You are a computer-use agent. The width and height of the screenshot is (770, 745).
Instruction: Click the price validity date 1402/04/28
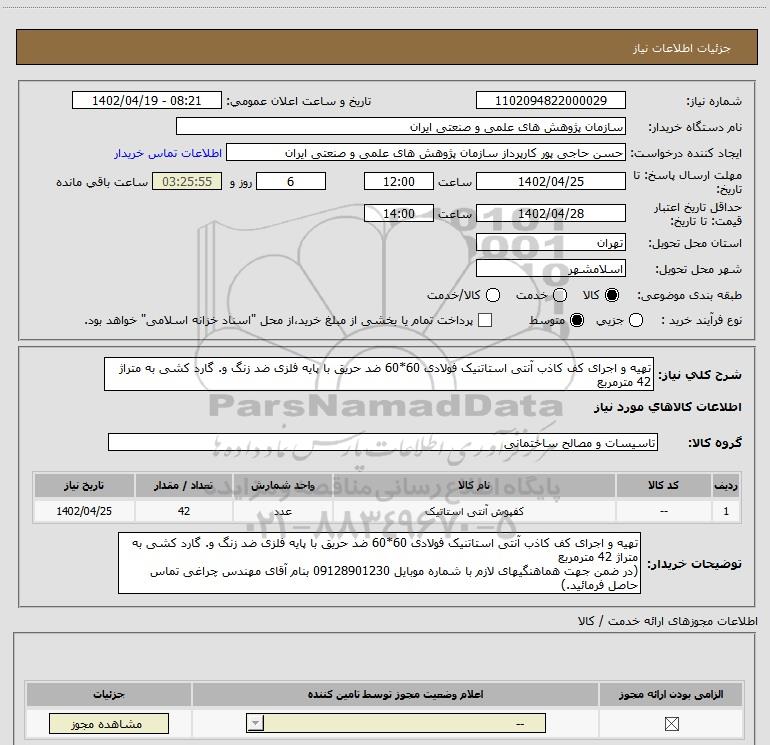tap(550, 214)
